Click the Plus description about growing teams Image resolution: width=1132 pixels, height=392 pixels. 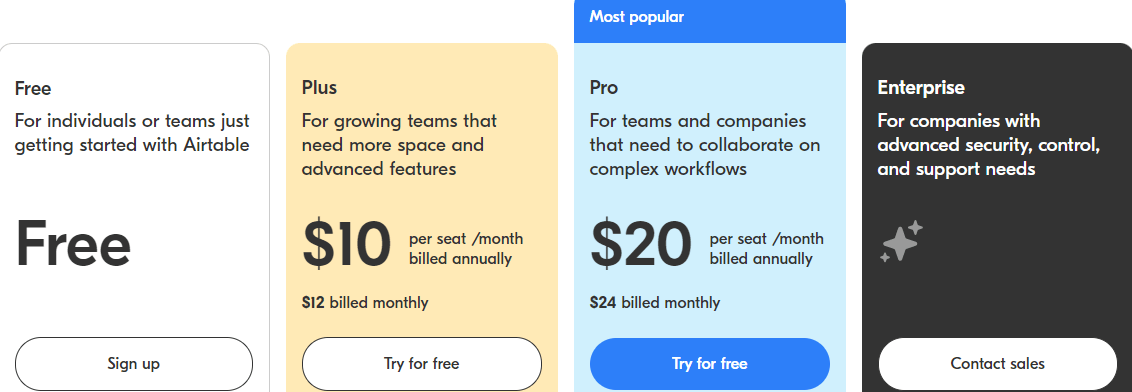[x=399, y=145]
